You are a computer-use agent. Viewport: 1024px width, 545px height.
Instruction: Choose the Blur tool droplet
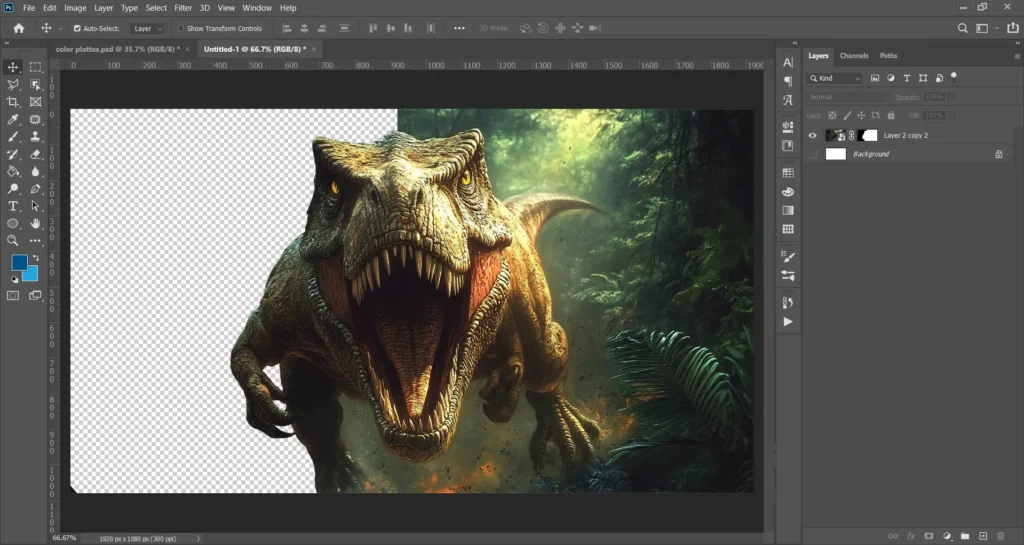[35, 172]
